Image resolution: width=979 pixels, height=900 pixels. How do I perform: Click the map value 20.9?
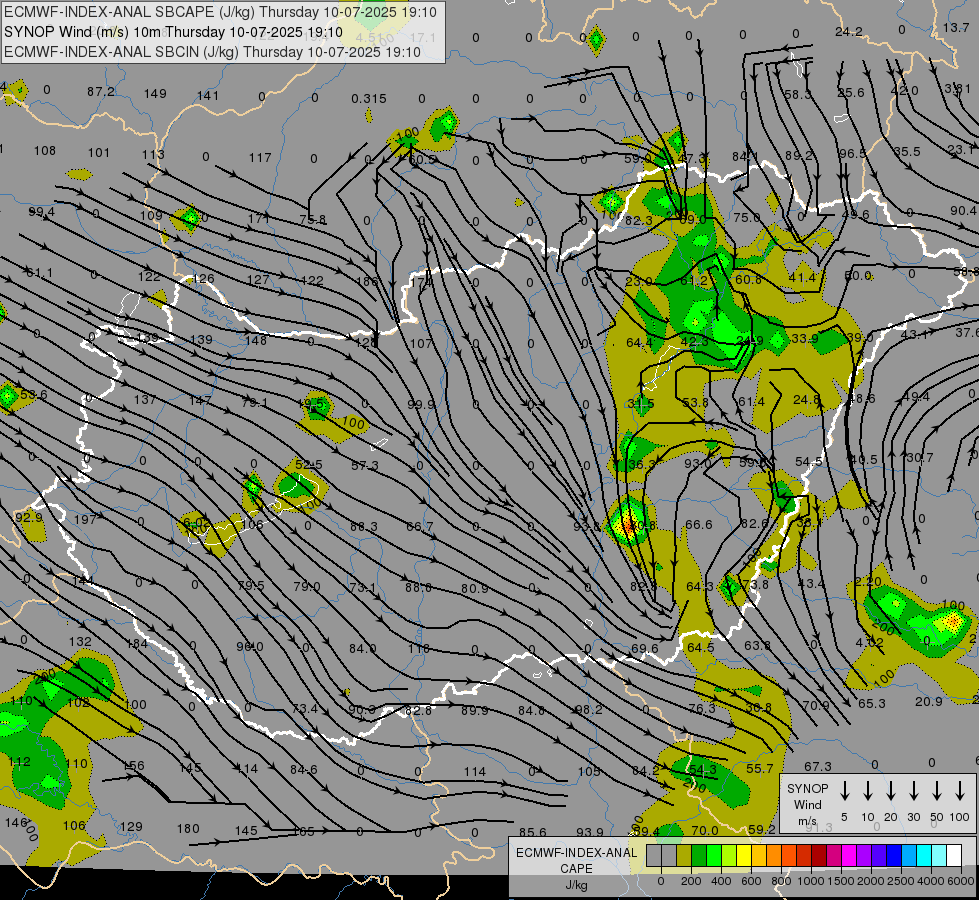coord(928,702)
